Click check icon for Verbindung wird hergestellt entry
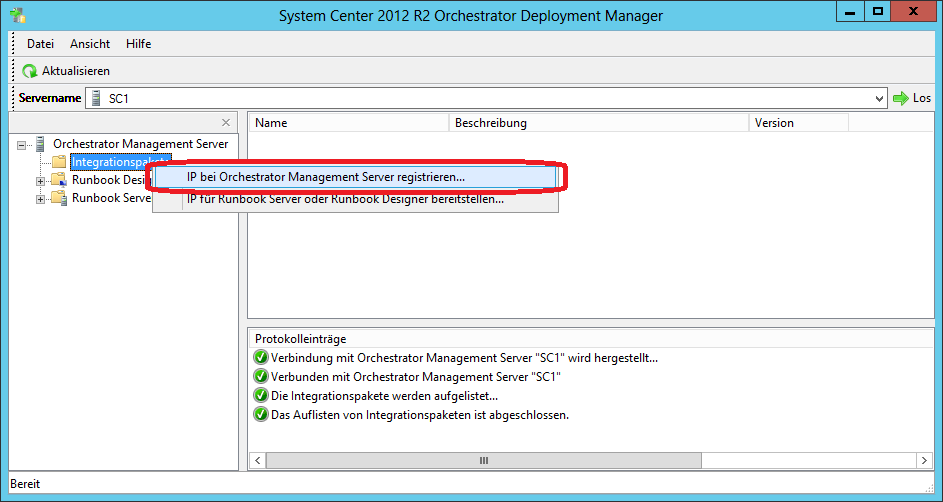Image resolution: width=943 pixels, height=502 pixels. tap(260, 358)
